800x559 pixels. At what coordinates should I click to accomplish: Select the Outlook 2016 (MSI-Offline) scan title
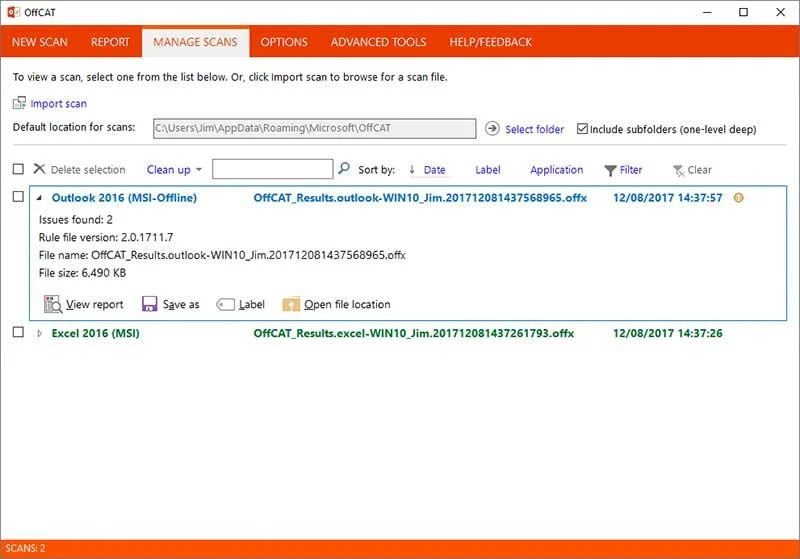click(x=124, y=197)
